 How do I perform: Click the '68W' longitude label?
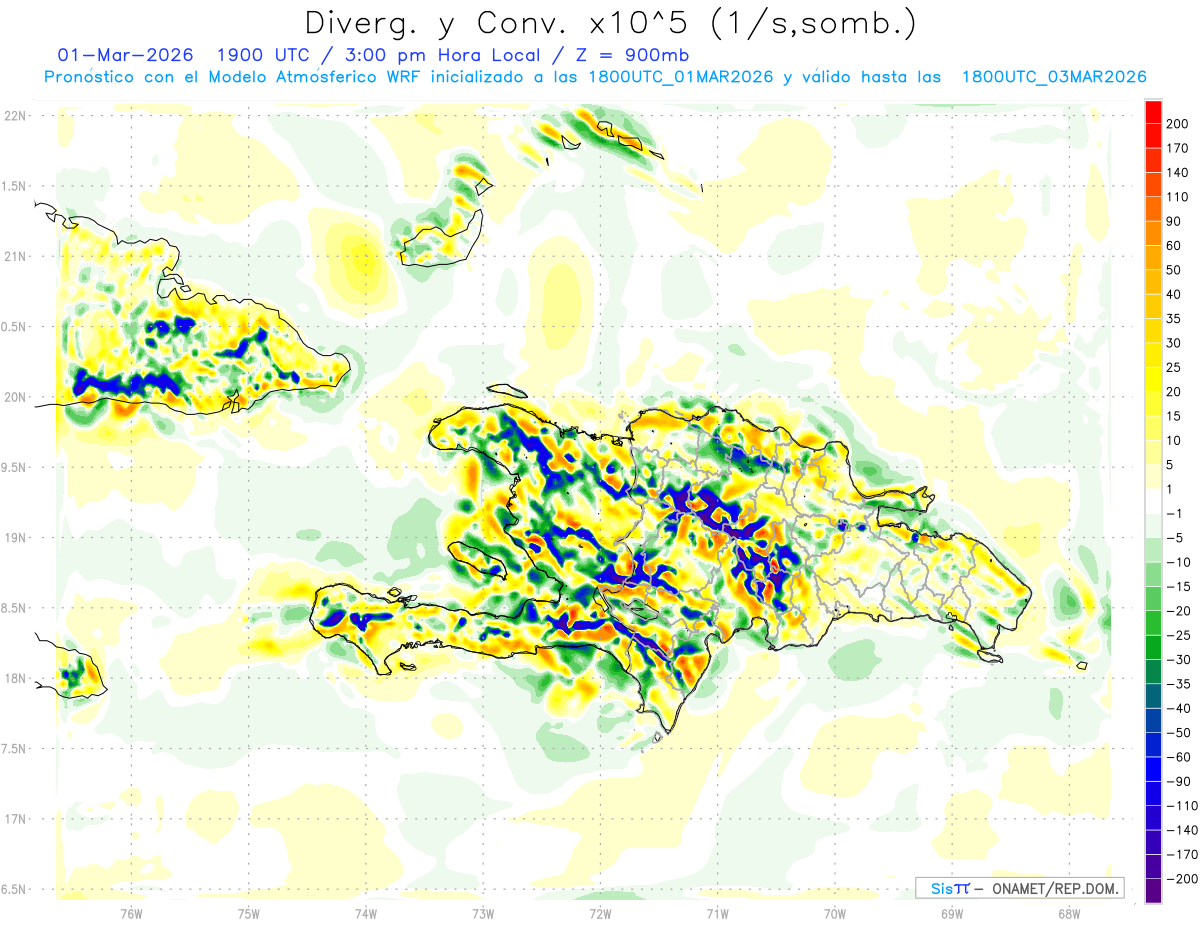point(1069,913)
